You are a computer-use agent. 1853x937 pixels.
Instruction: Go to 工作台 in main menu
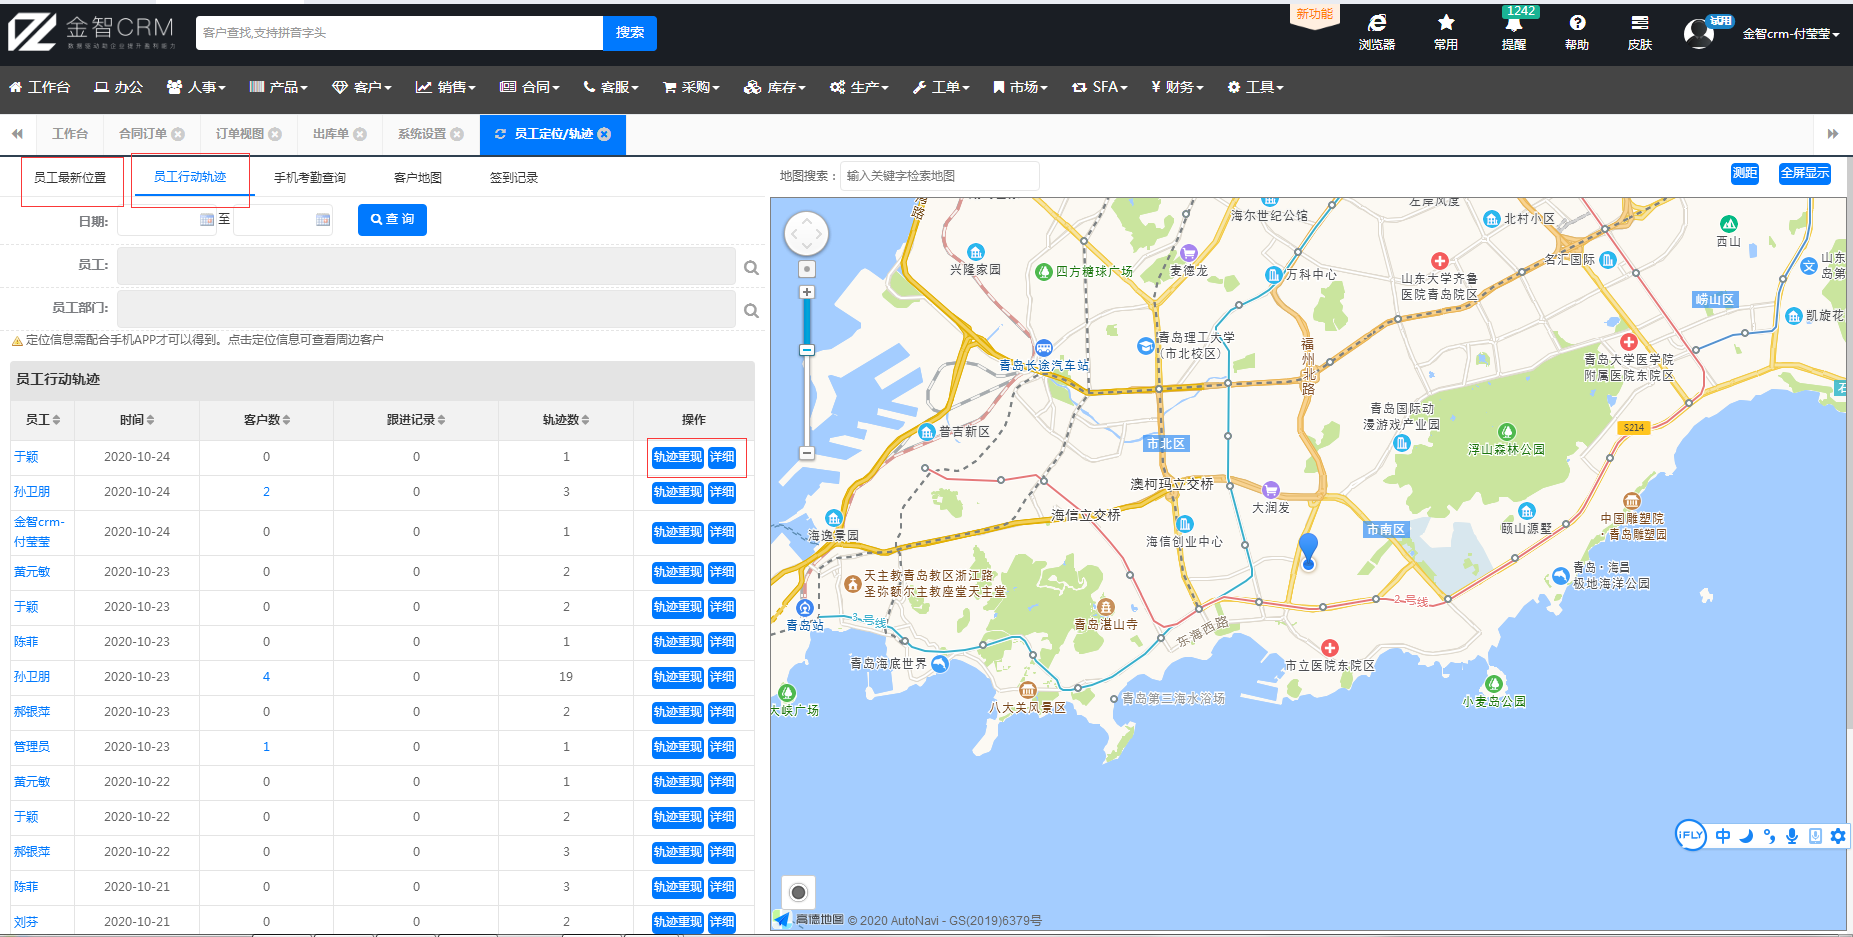pyautogui.click(x=40, y=87)
